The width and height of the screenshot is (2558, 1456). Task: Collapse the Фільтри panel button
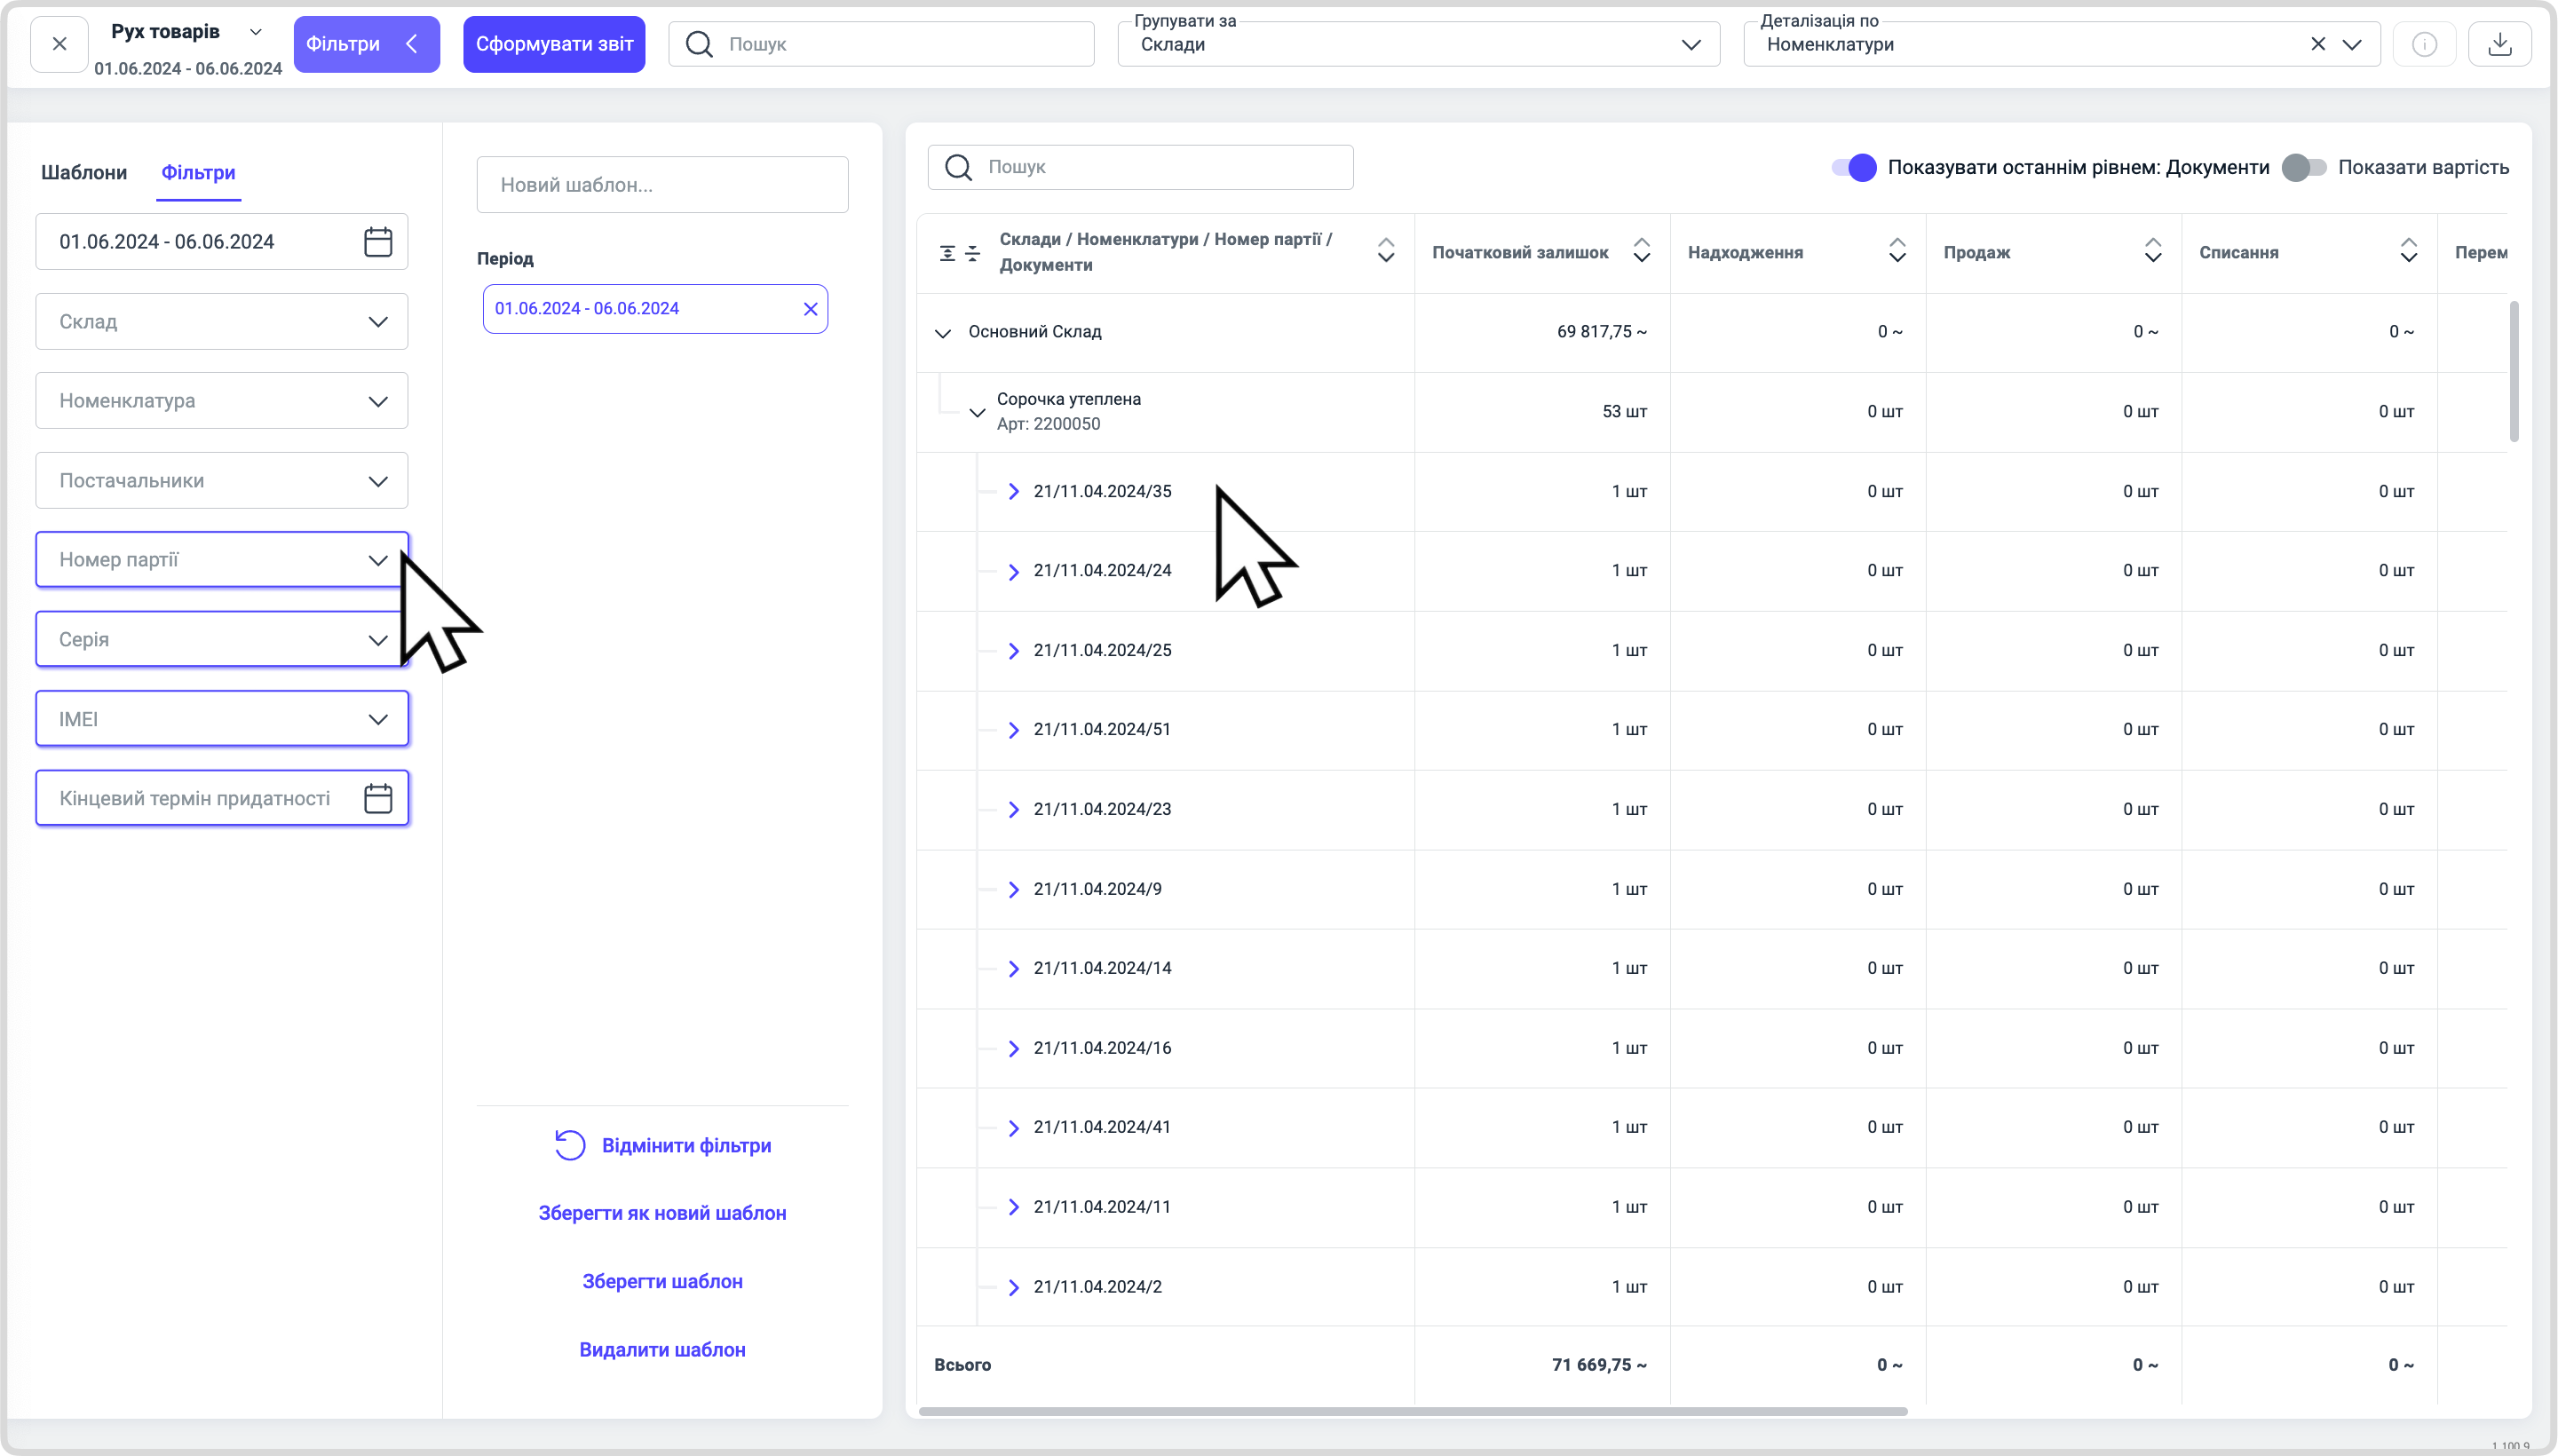coord(366,44)
